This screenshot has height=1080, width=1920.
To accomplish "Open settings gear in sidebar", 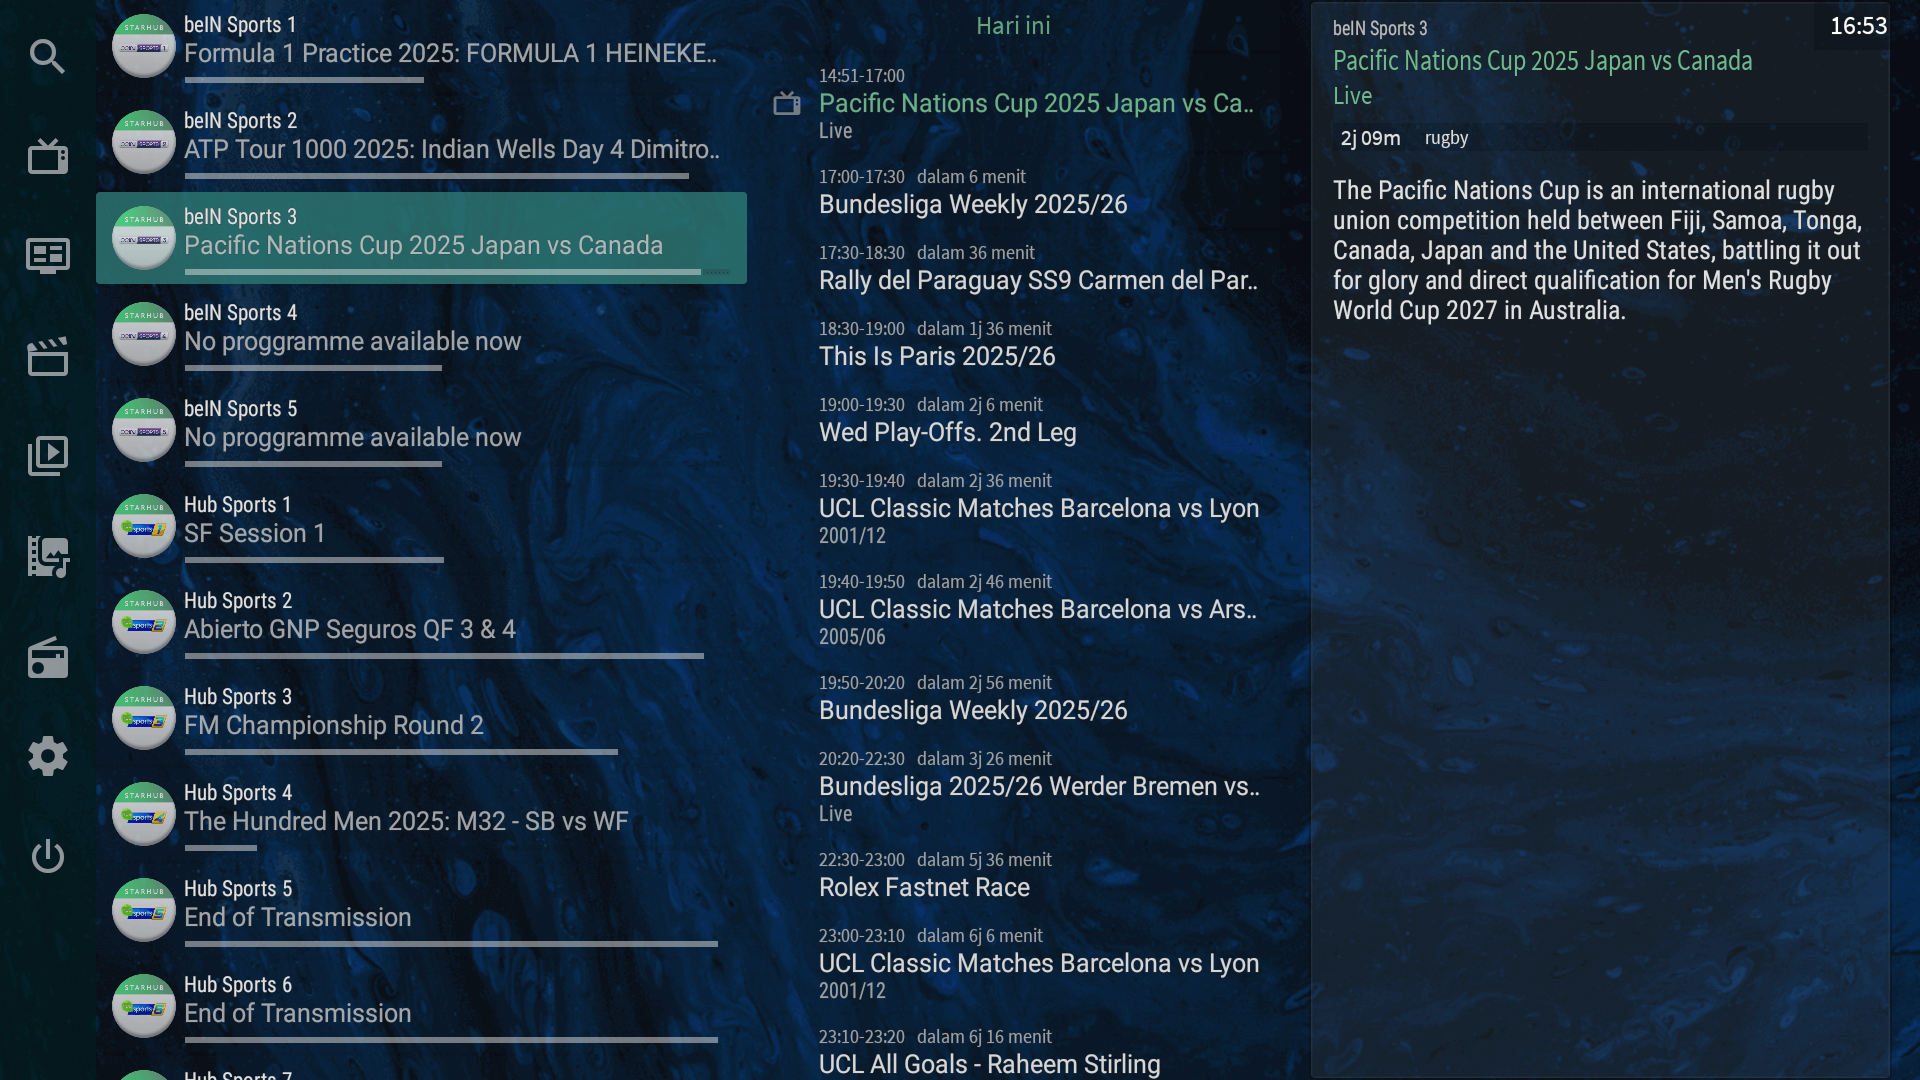I will [x=47, y=756].
